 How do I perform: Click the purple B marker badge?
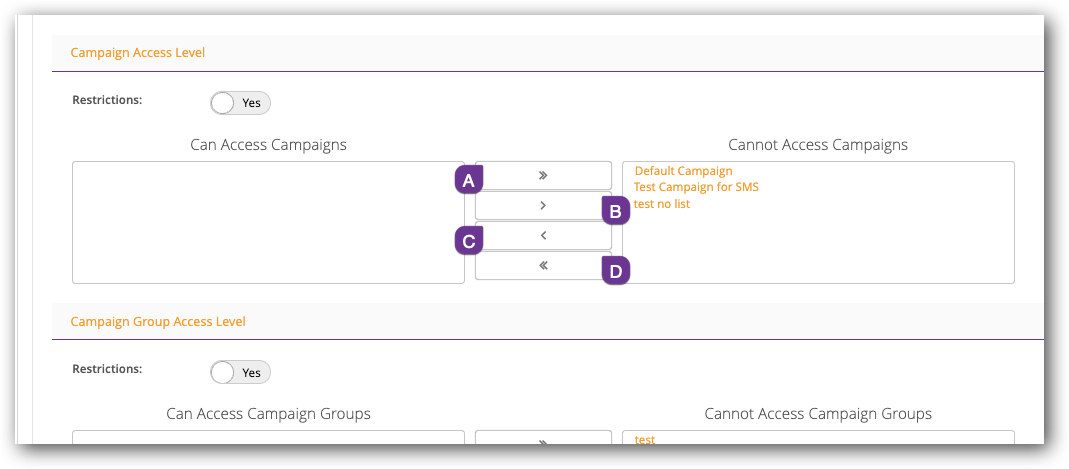[615, 210]
